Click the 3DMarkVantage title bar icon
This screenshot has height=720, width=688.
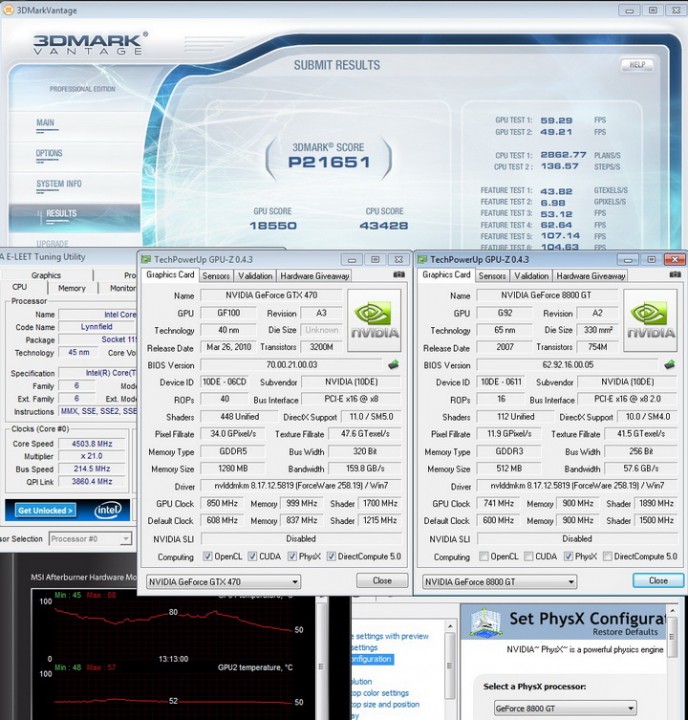click(x=8, y=10)
